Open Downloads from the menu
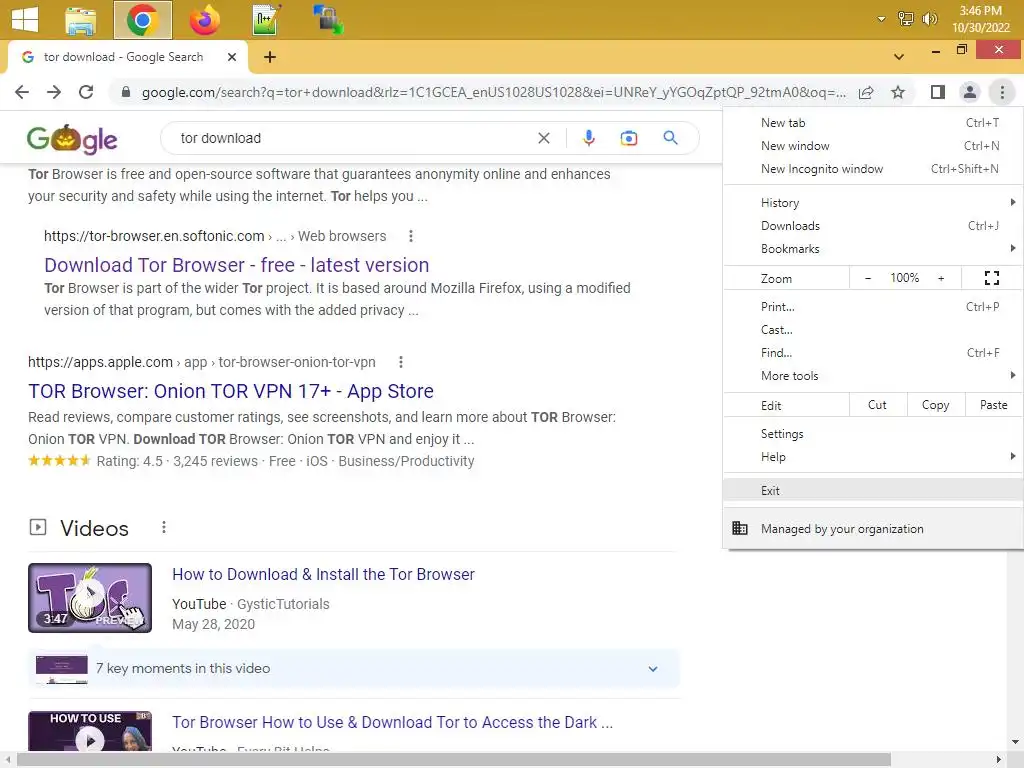 click(x=873, y=225)
